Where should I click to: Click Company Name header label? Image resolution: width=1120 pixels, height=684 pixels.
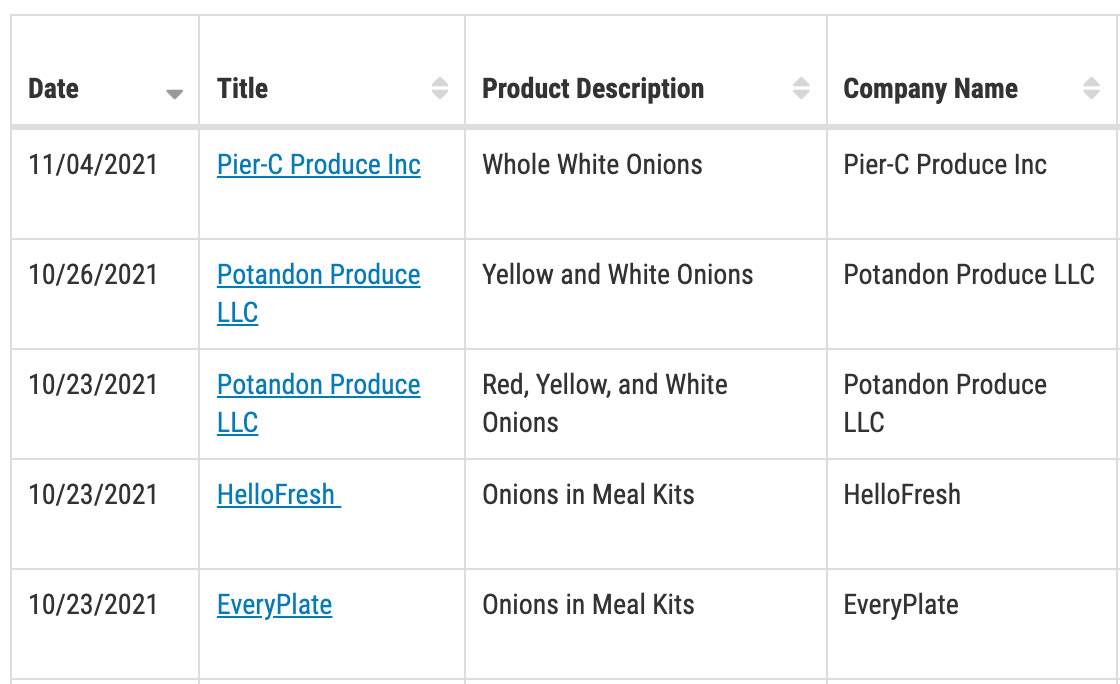(930, 89)
